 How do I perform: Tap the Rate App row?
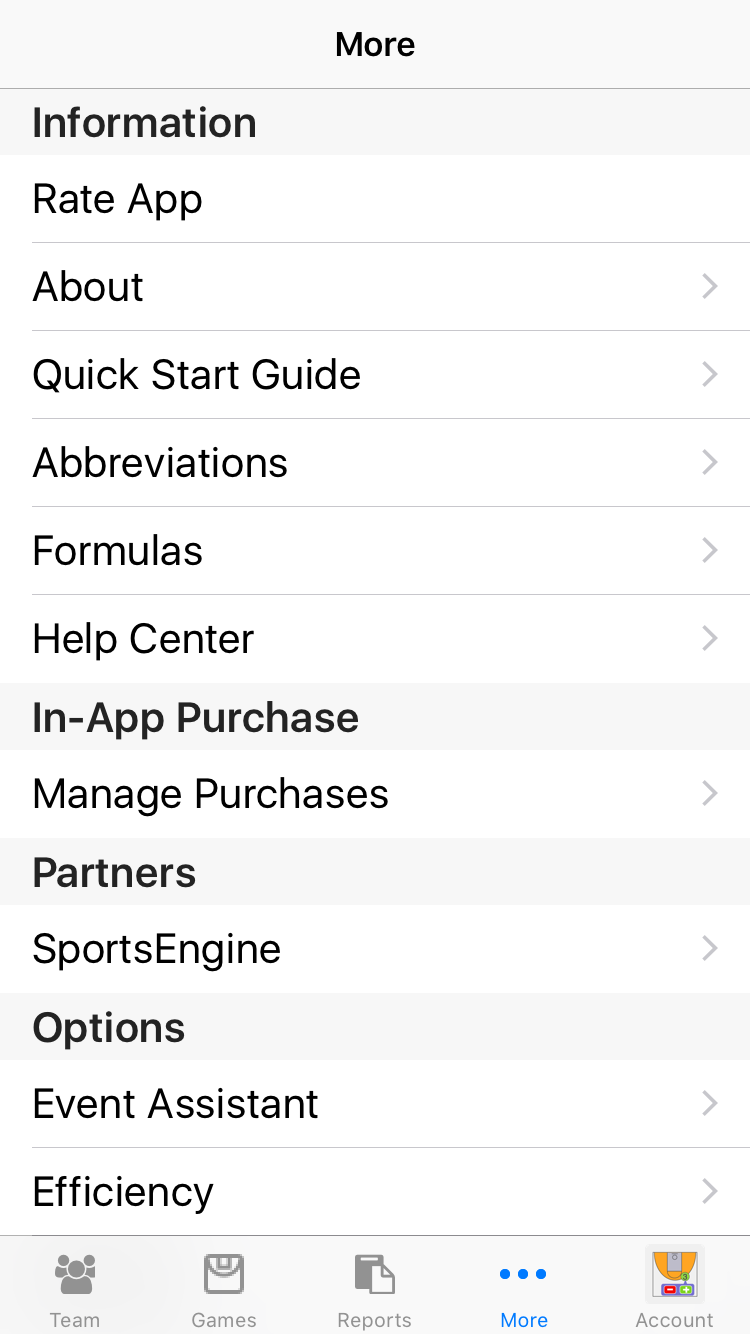118,199
